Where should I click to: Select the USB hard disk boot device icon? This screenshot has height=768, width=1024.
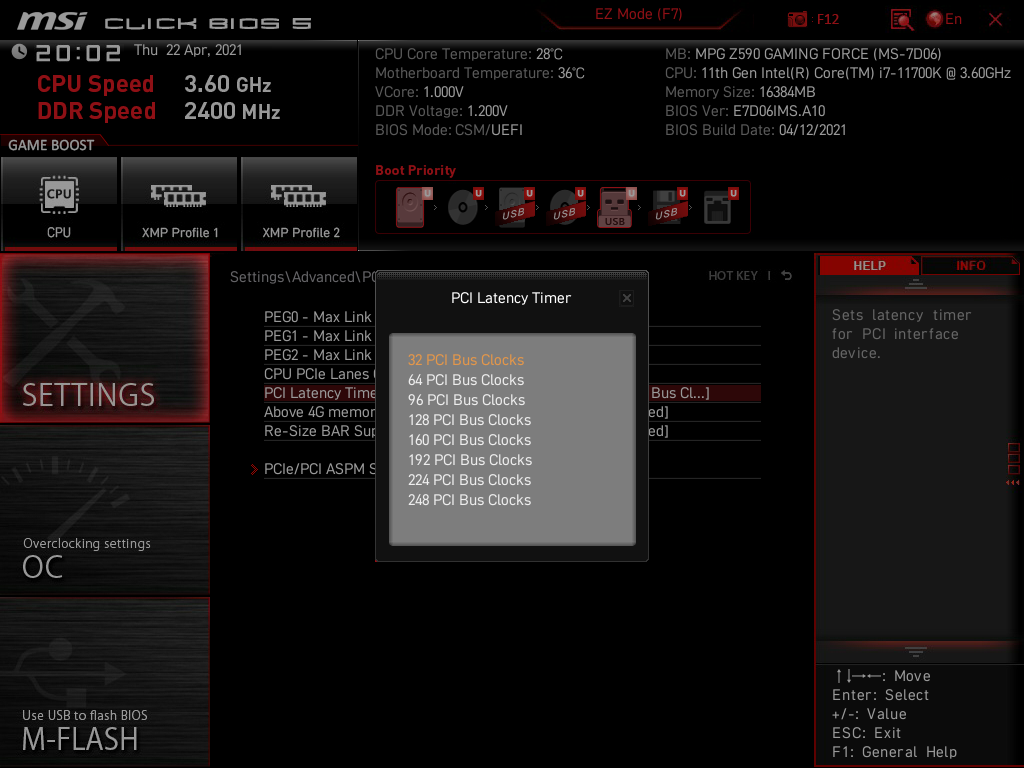click(515, 207)
